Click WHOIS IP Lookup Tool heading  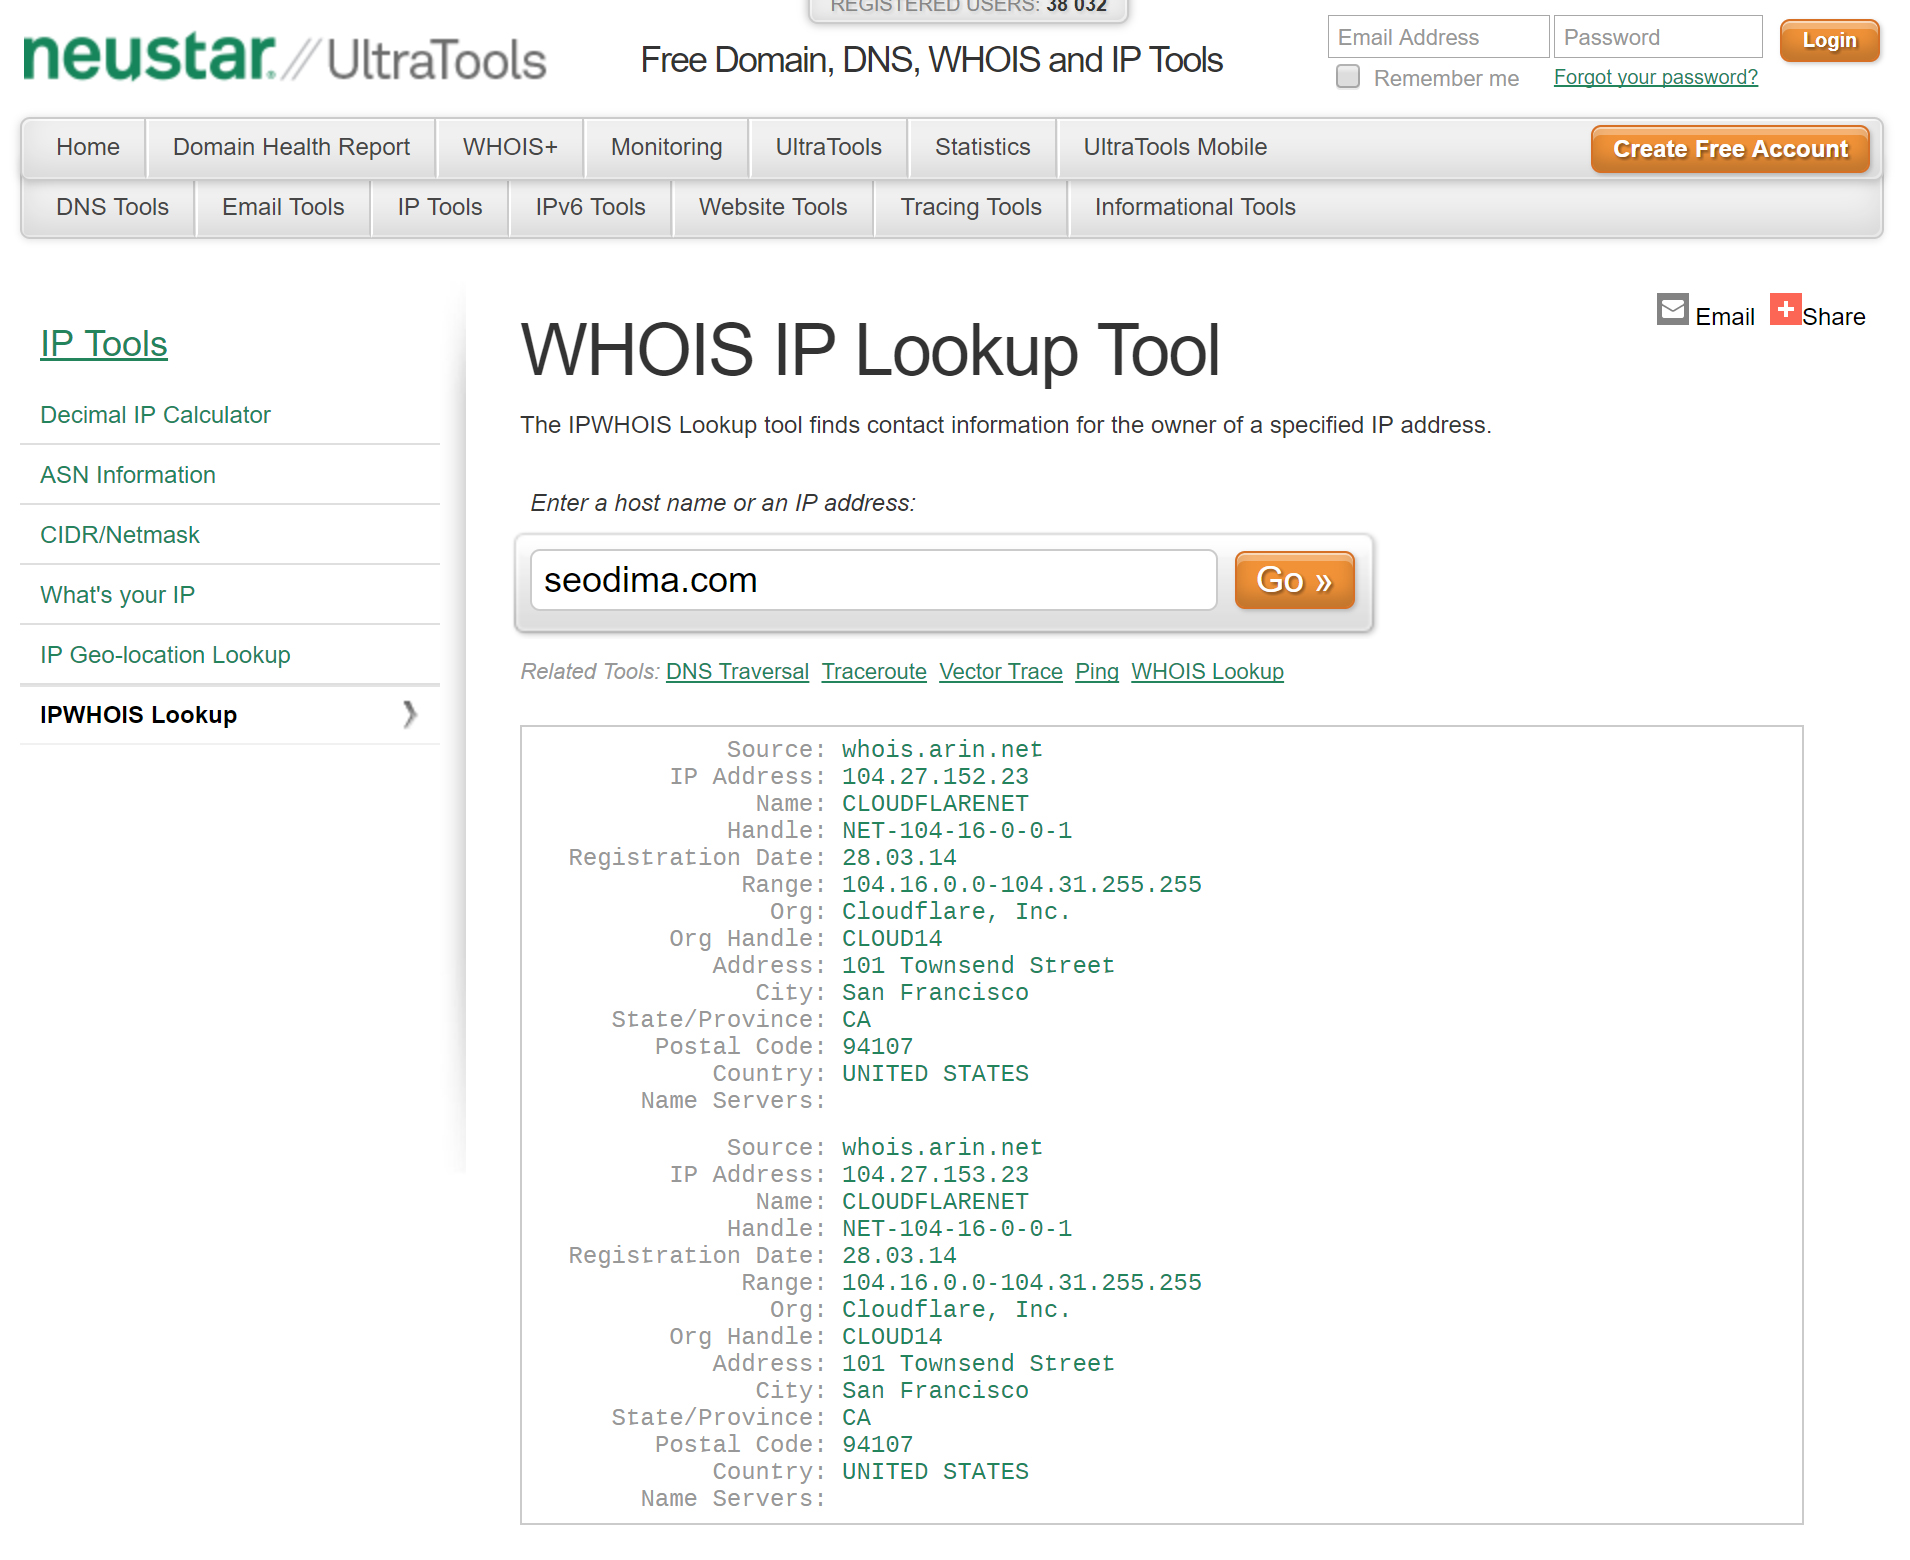pyautogui.click(x=870, y=350)
